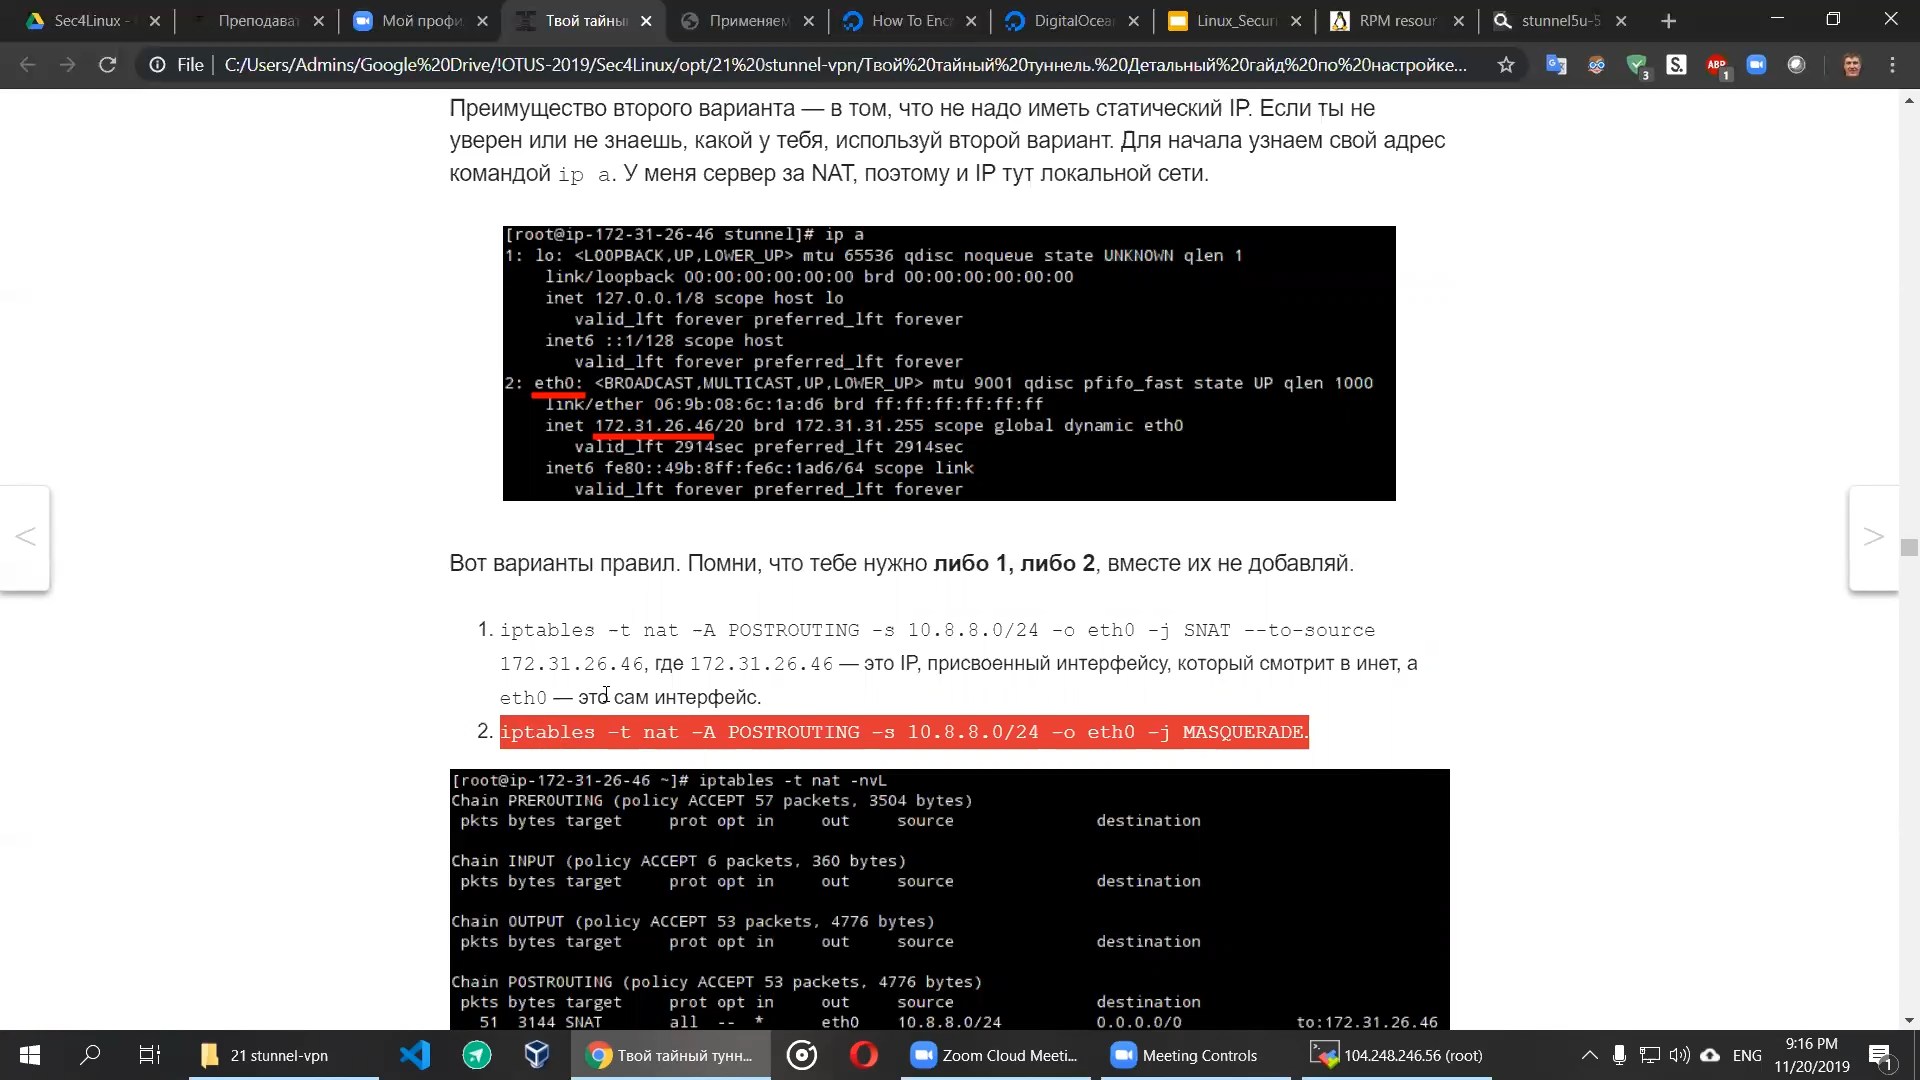Viewport: 1920px width, 1080px height.
Task: Click the bold text либо 1, либо 2
Action: (x=1014, y=563)
